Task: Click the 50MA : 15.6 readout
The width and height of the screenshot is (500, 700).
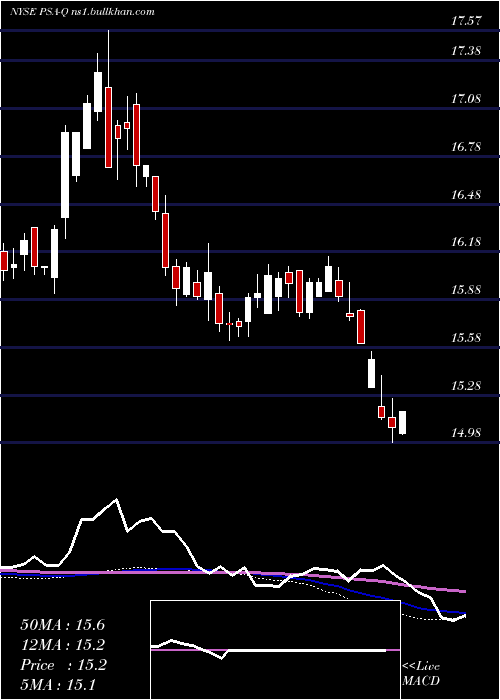Action: [62, 625]
